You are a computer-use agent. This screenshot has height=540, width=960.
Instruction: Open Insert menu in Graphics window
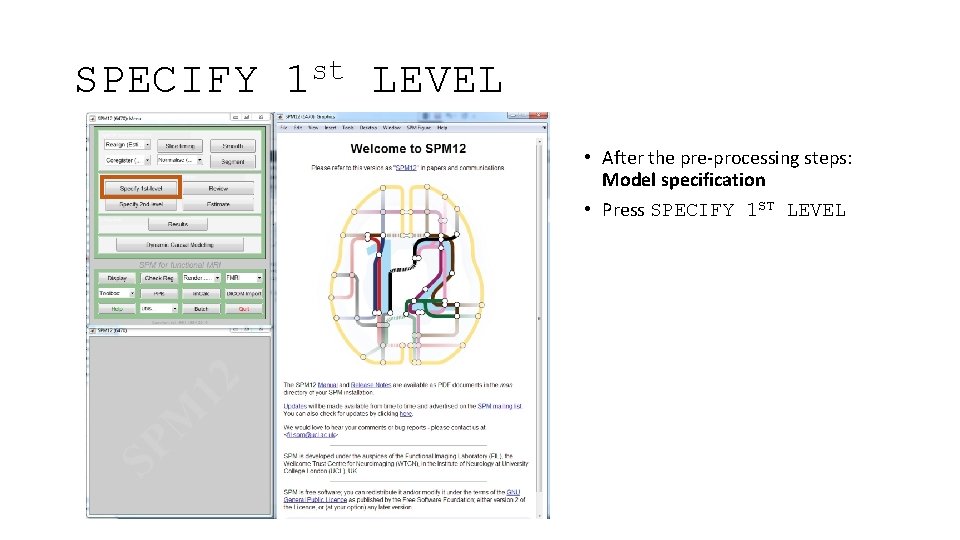point(331,128)
